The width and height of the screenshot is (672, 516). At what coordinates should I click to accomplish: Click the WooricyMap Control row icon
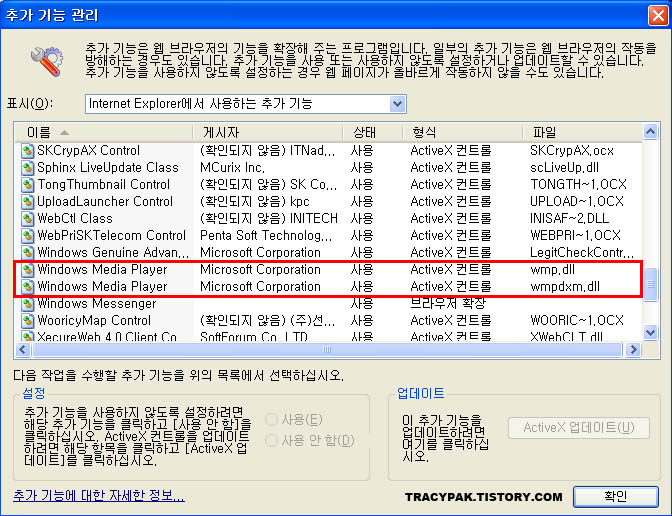[x=28, y=321]
